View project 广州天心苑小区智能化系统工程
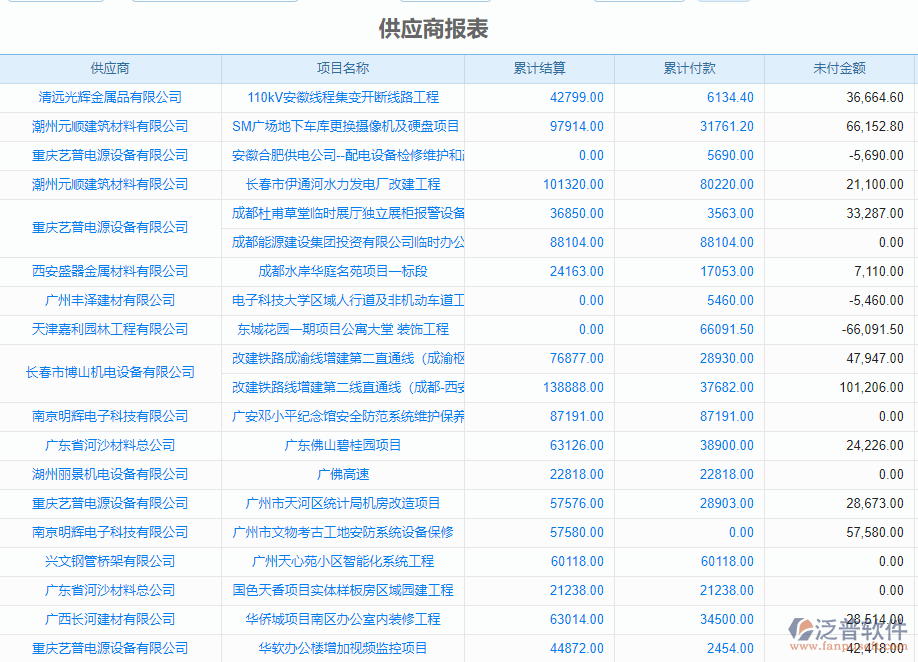 (x=342, y=561)
